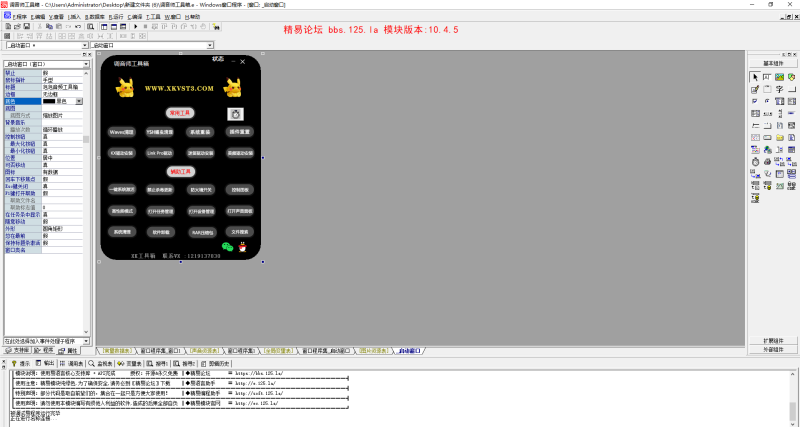
Task: Click the timer icon on the form design
Action: pos(235,114)
